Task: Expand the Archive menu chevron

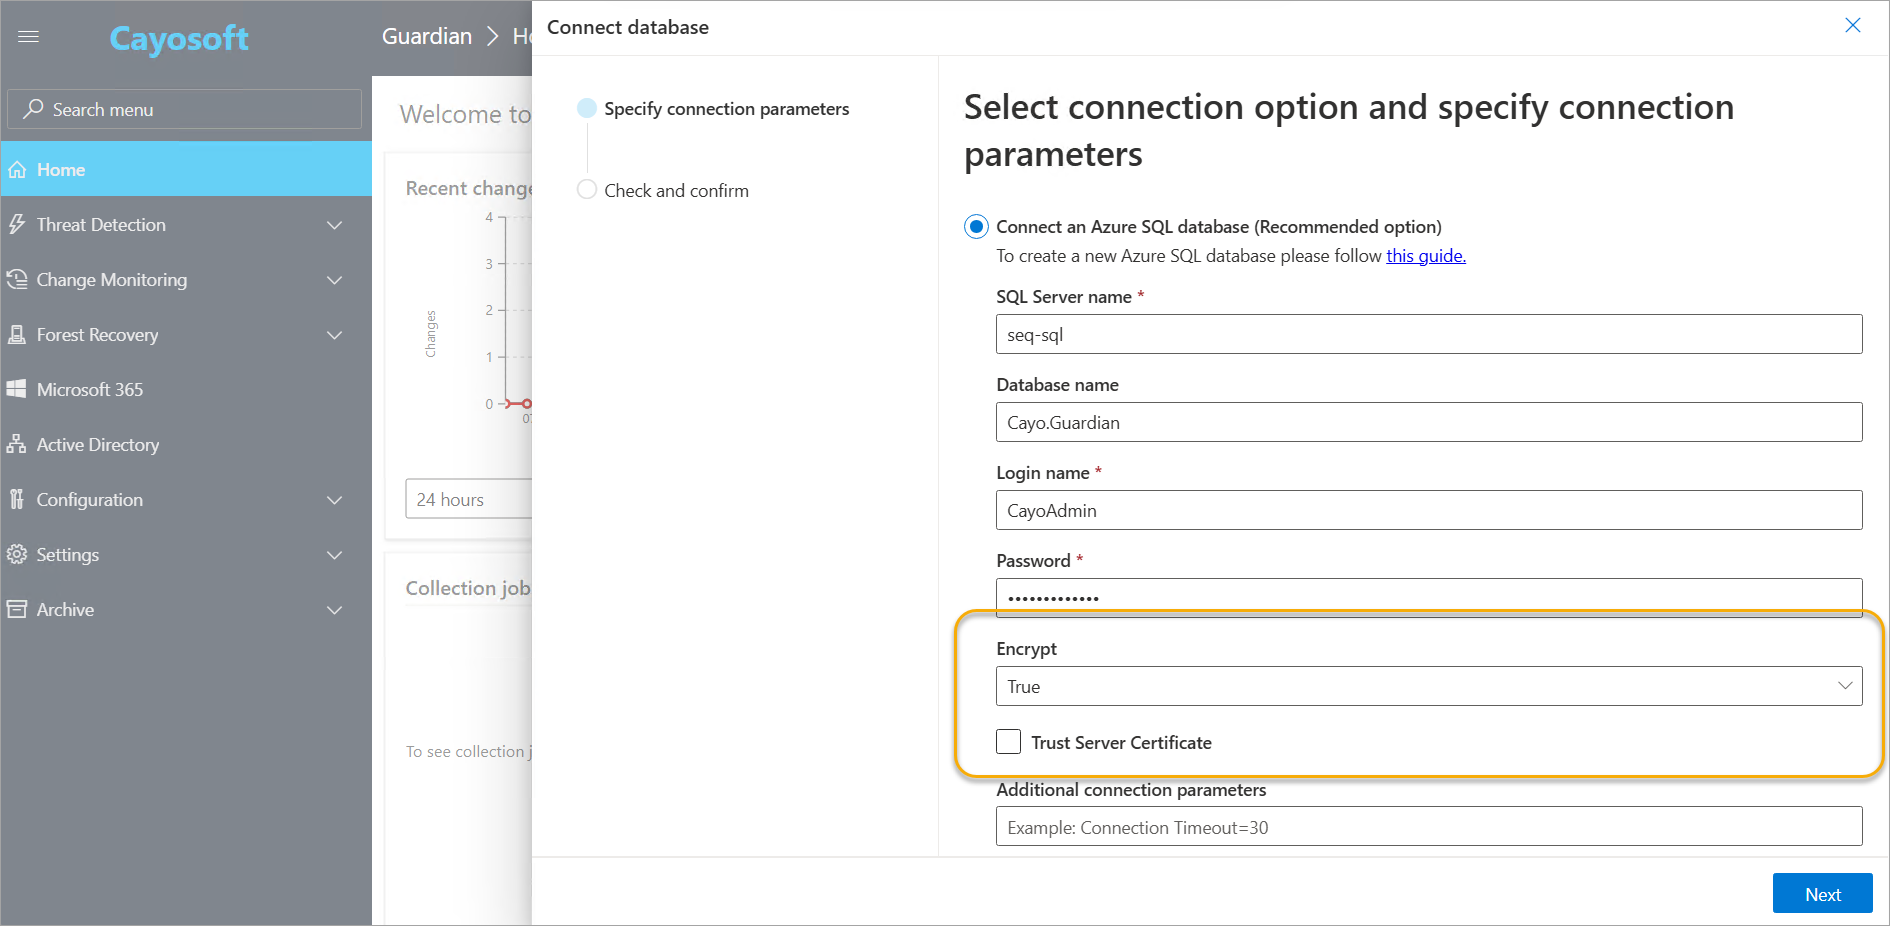Action: (x=335, y=610)
